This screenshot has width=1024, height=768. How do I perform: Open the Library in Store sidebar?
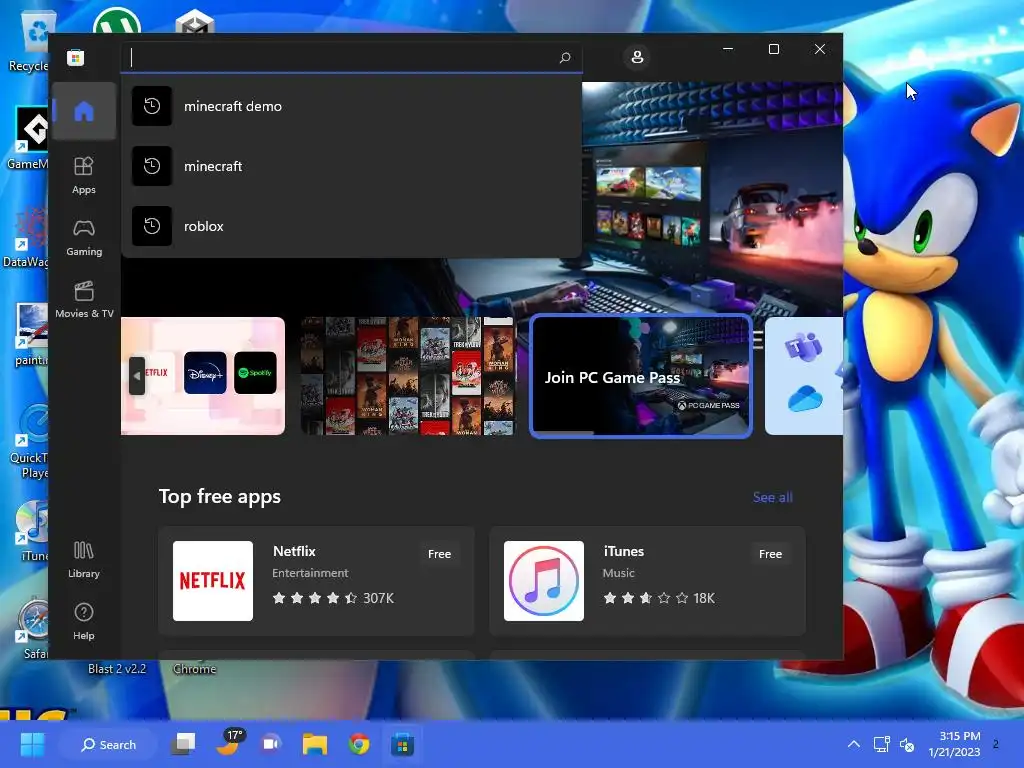pos(84,560)
